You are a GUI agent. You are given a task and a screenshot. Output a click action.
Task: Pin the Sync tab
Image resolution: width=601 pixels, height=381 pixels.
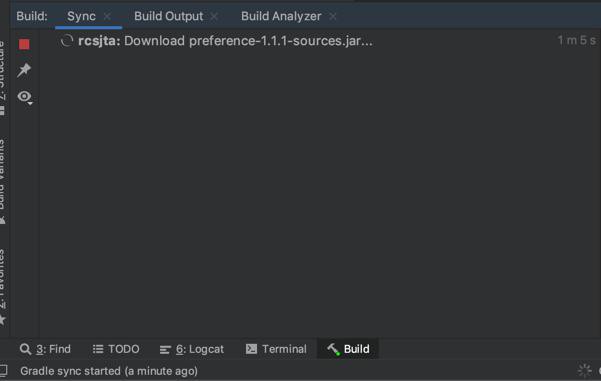coord(24,70)
